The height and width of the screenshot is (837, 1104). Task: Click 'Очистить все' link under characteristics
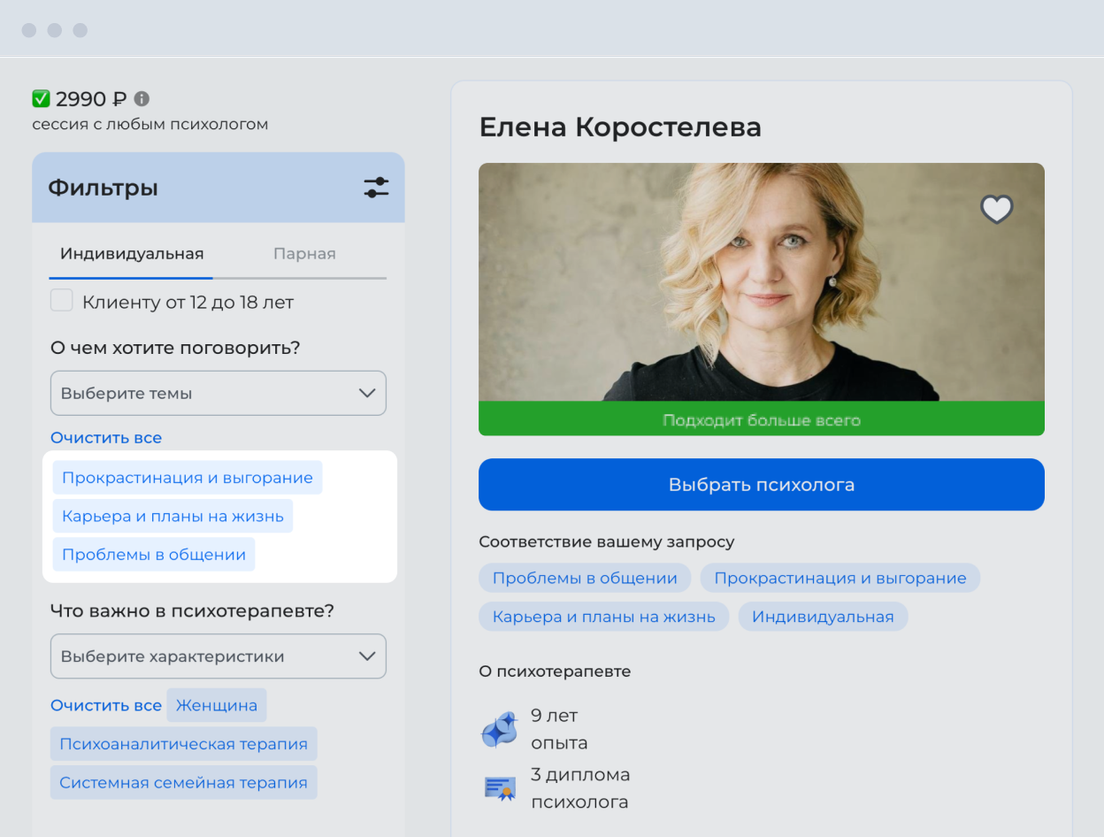click(x=106, y=705)
